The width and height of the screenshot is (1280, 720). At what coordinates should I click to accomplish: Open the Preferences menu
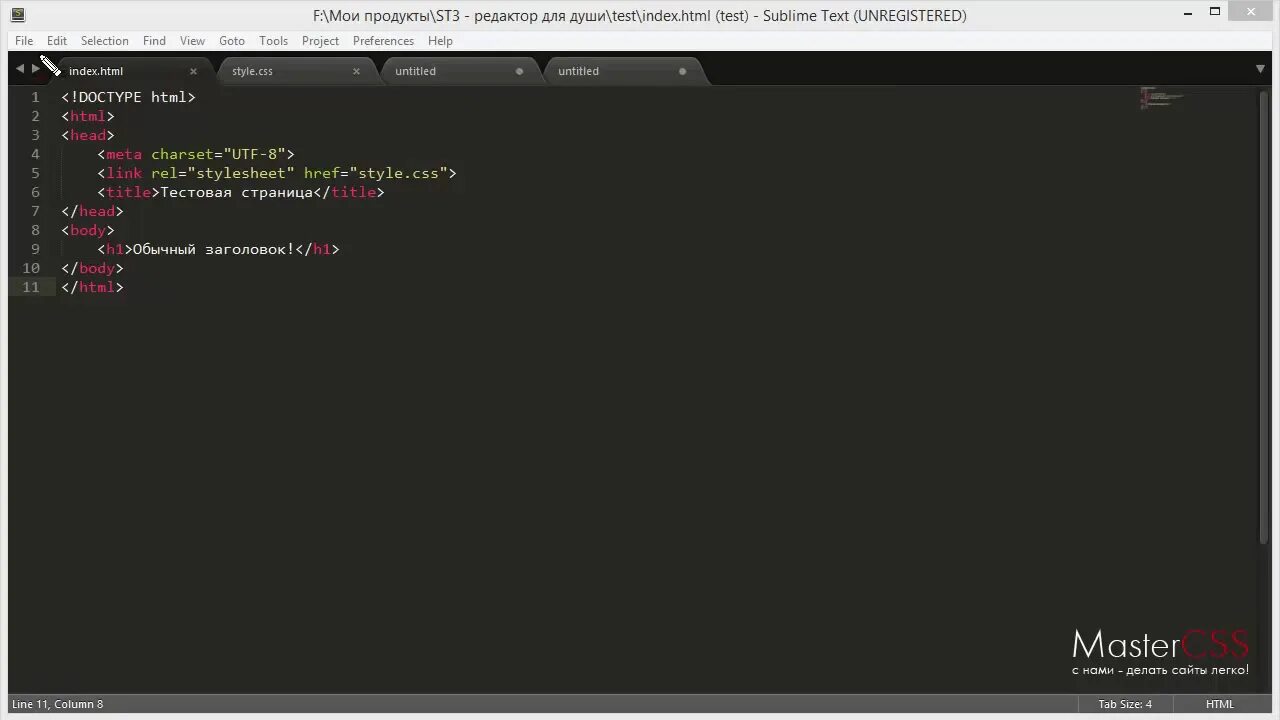click(x=383, y=41)
